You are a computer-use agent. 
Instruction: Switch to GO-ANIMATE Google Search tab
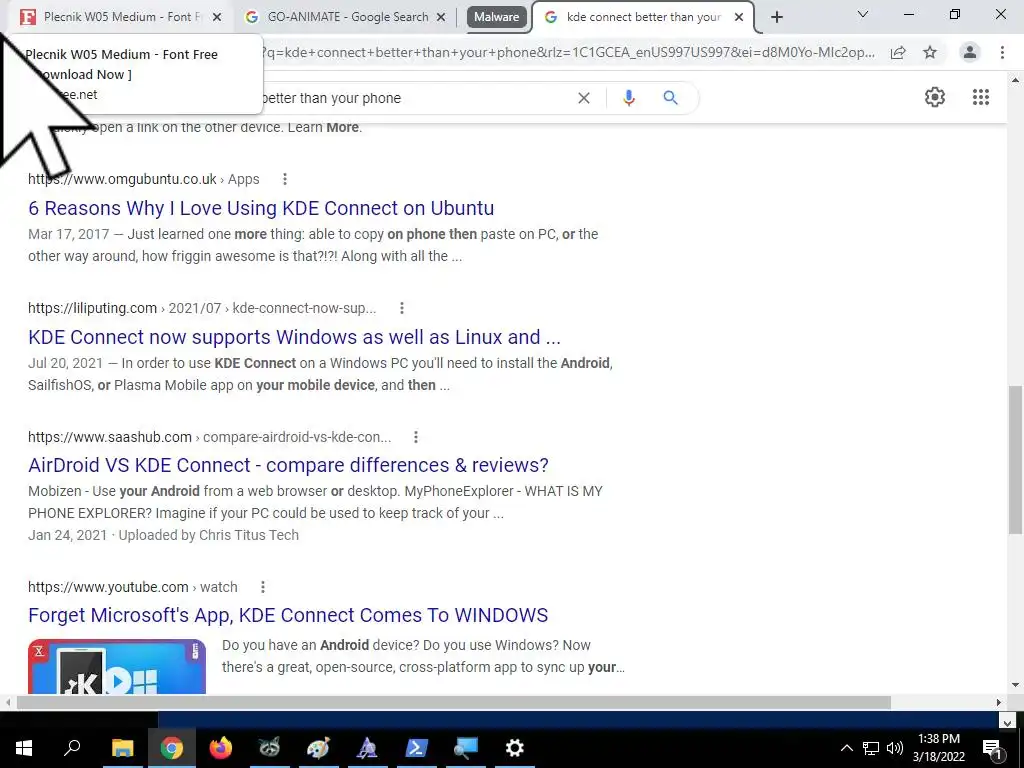(346, 17)
